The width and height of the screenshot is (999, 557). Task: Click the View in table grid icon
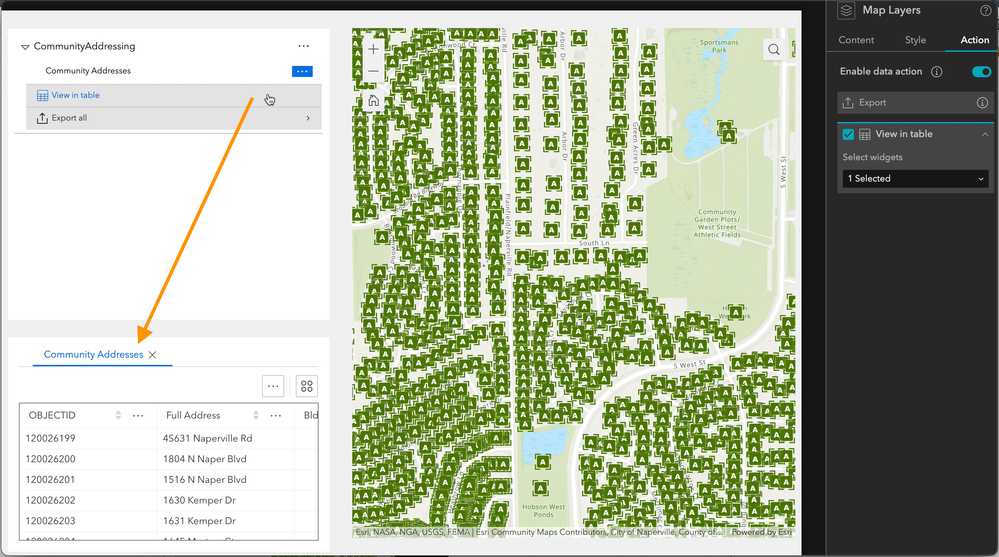(x=42, y=96)
